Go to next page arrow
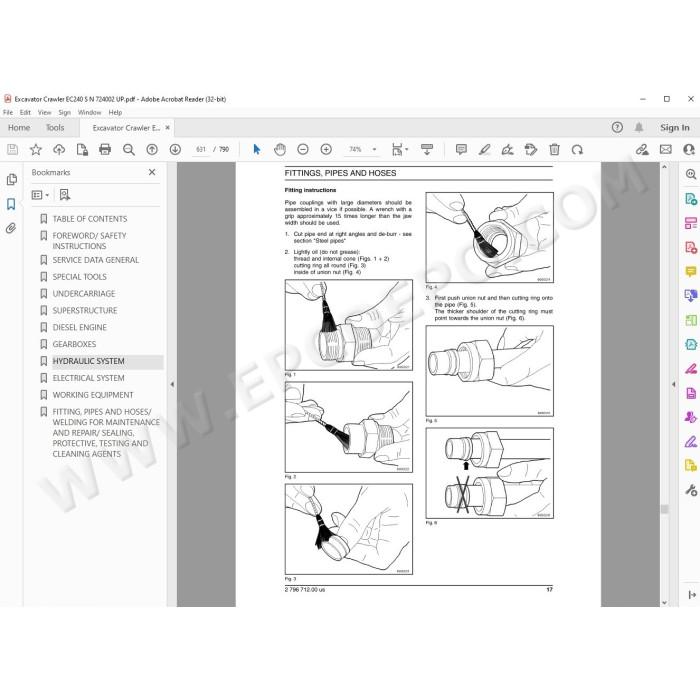The image size is (700, 700). (x=175, y=150)
